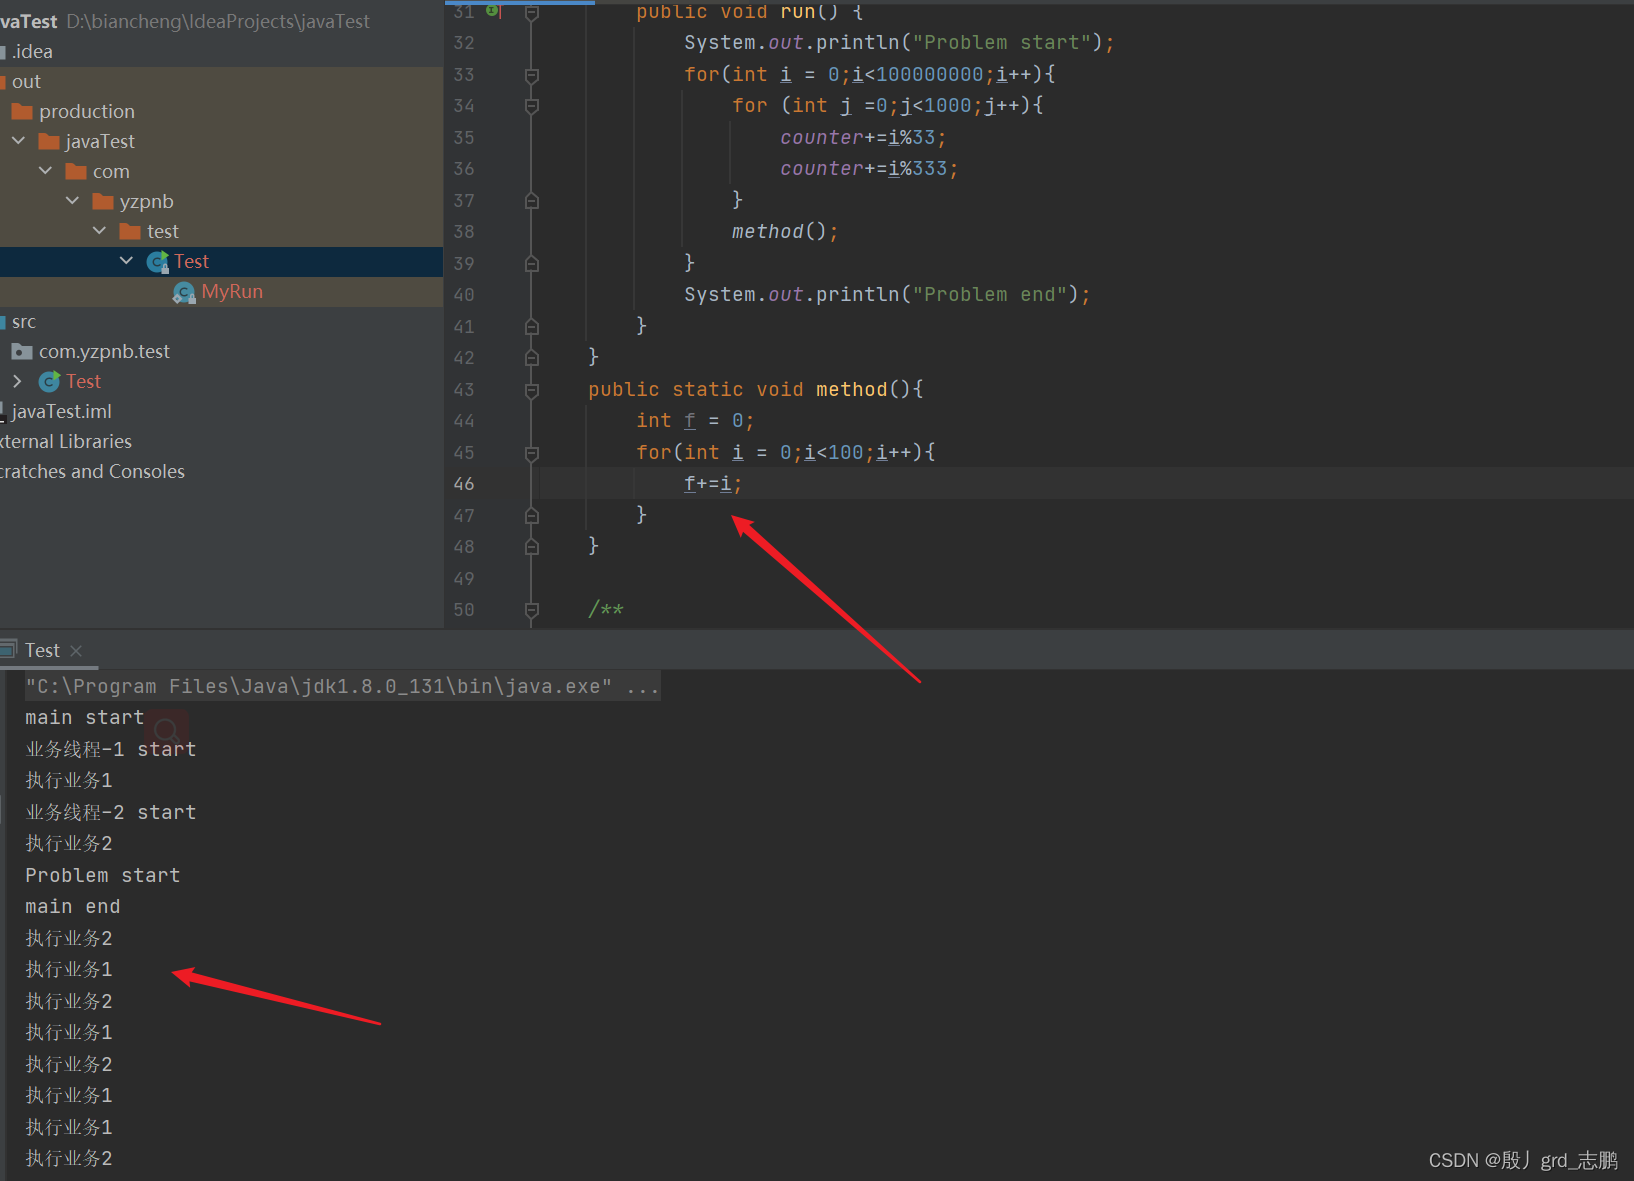Expand the Test class under com.yzpnb.test
Screen dimensions: 1634x1181
(17, 381)
